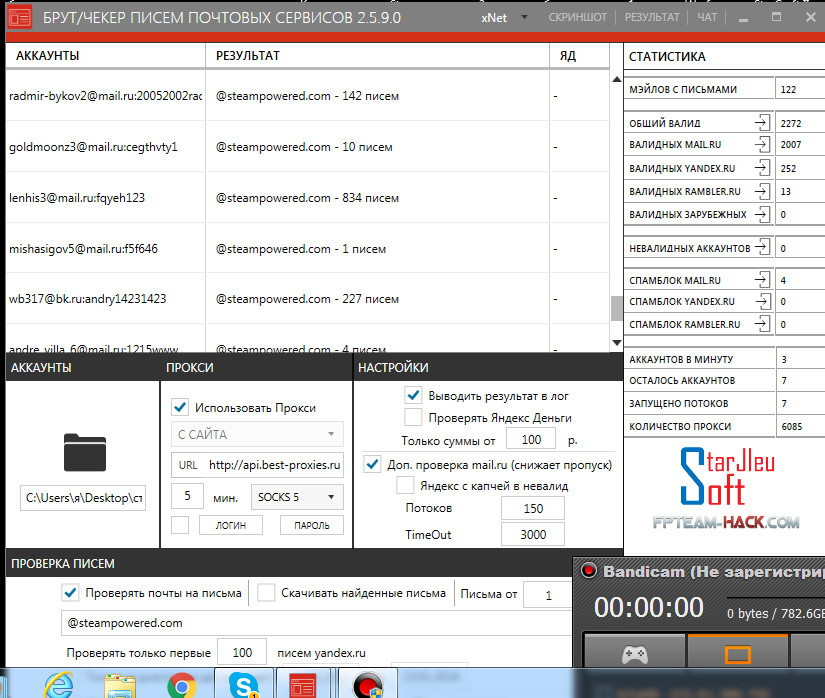The height and width of the screenshot is (698, 825).
Task: Export ВАЛИДНЫХ YANDEX.RU arrow icon
Action: (762, 168)
